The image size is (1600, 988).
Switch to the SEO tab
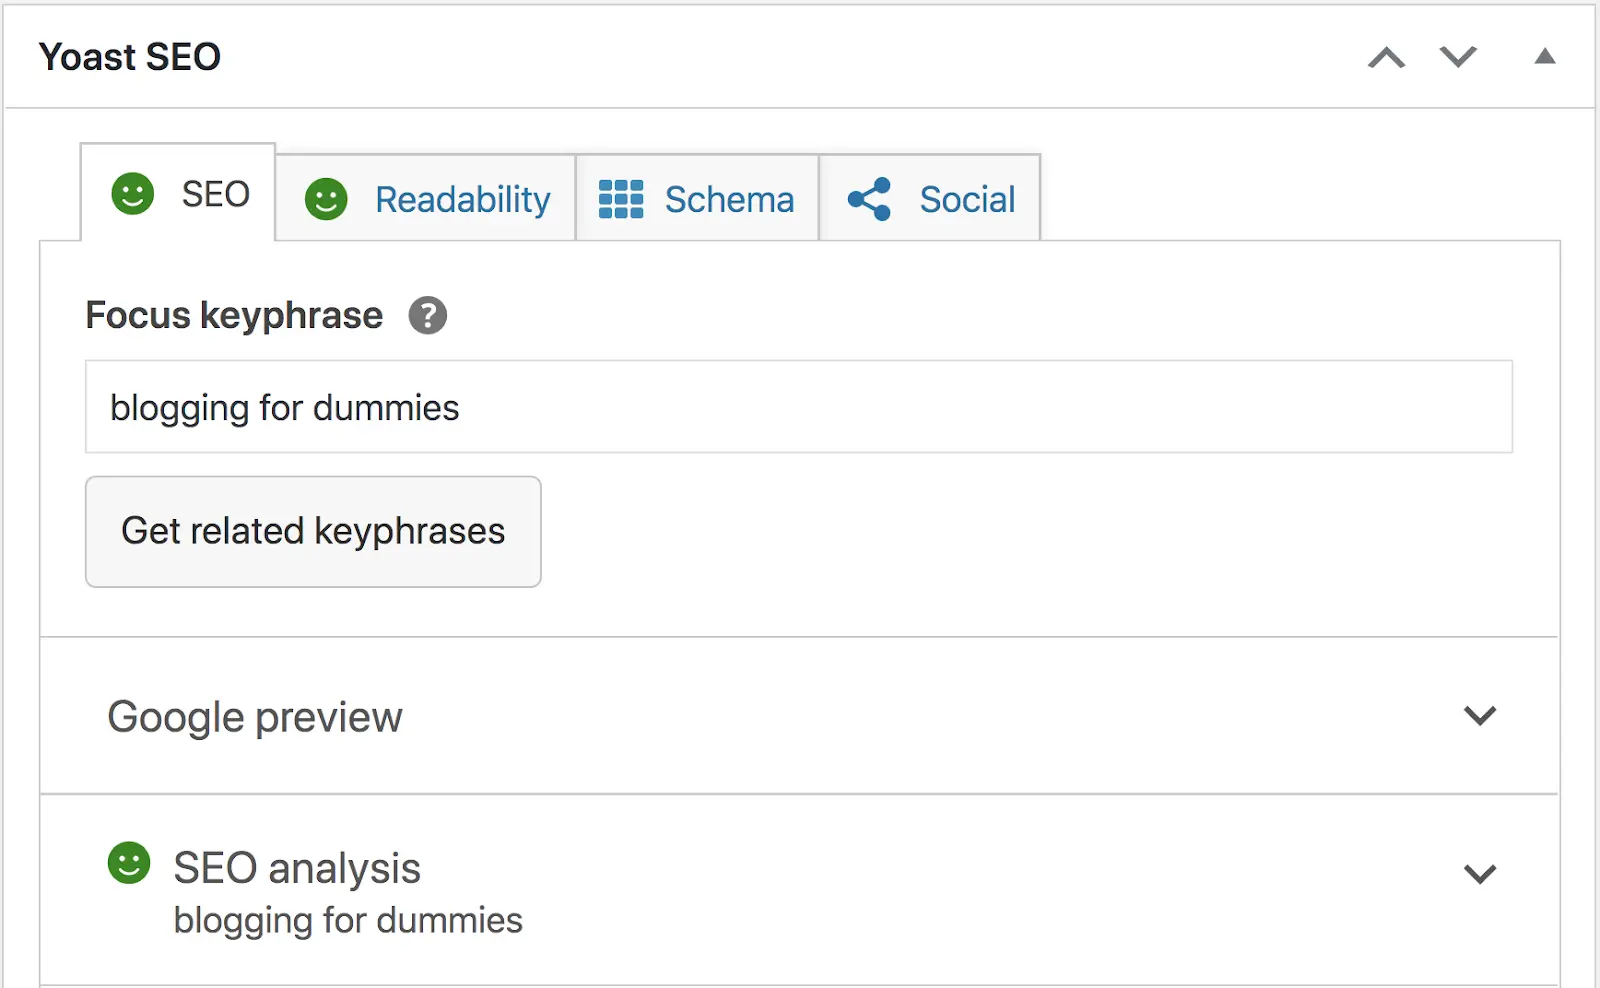(178, 193)
